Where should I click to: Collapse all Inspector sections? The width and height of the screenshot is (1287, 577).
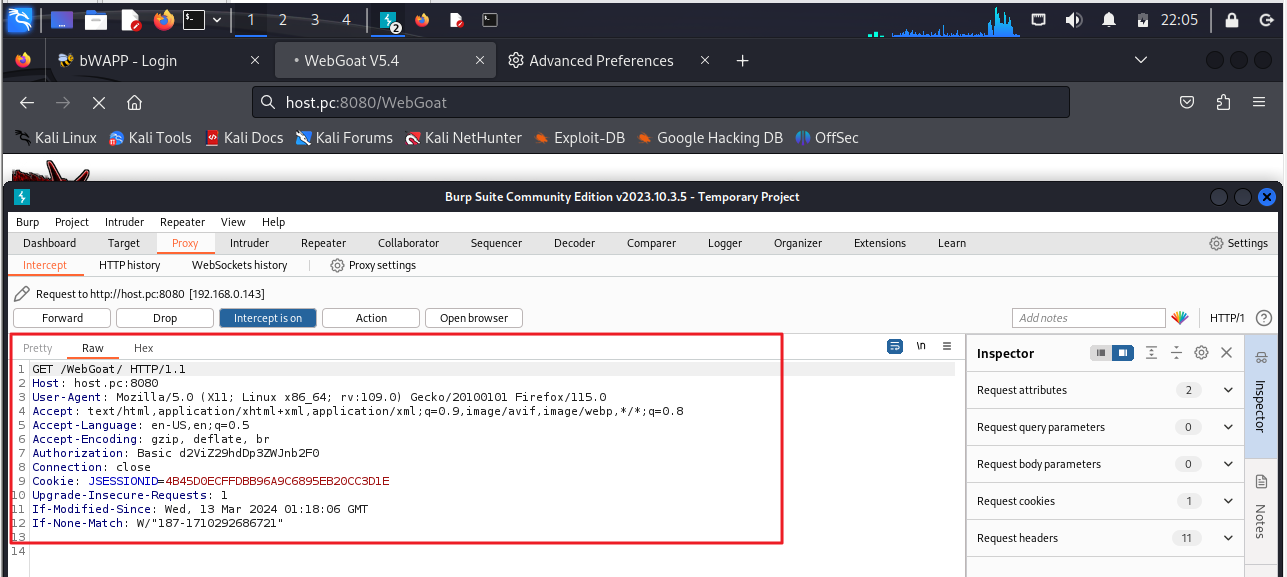click(x=1176, y=353)
